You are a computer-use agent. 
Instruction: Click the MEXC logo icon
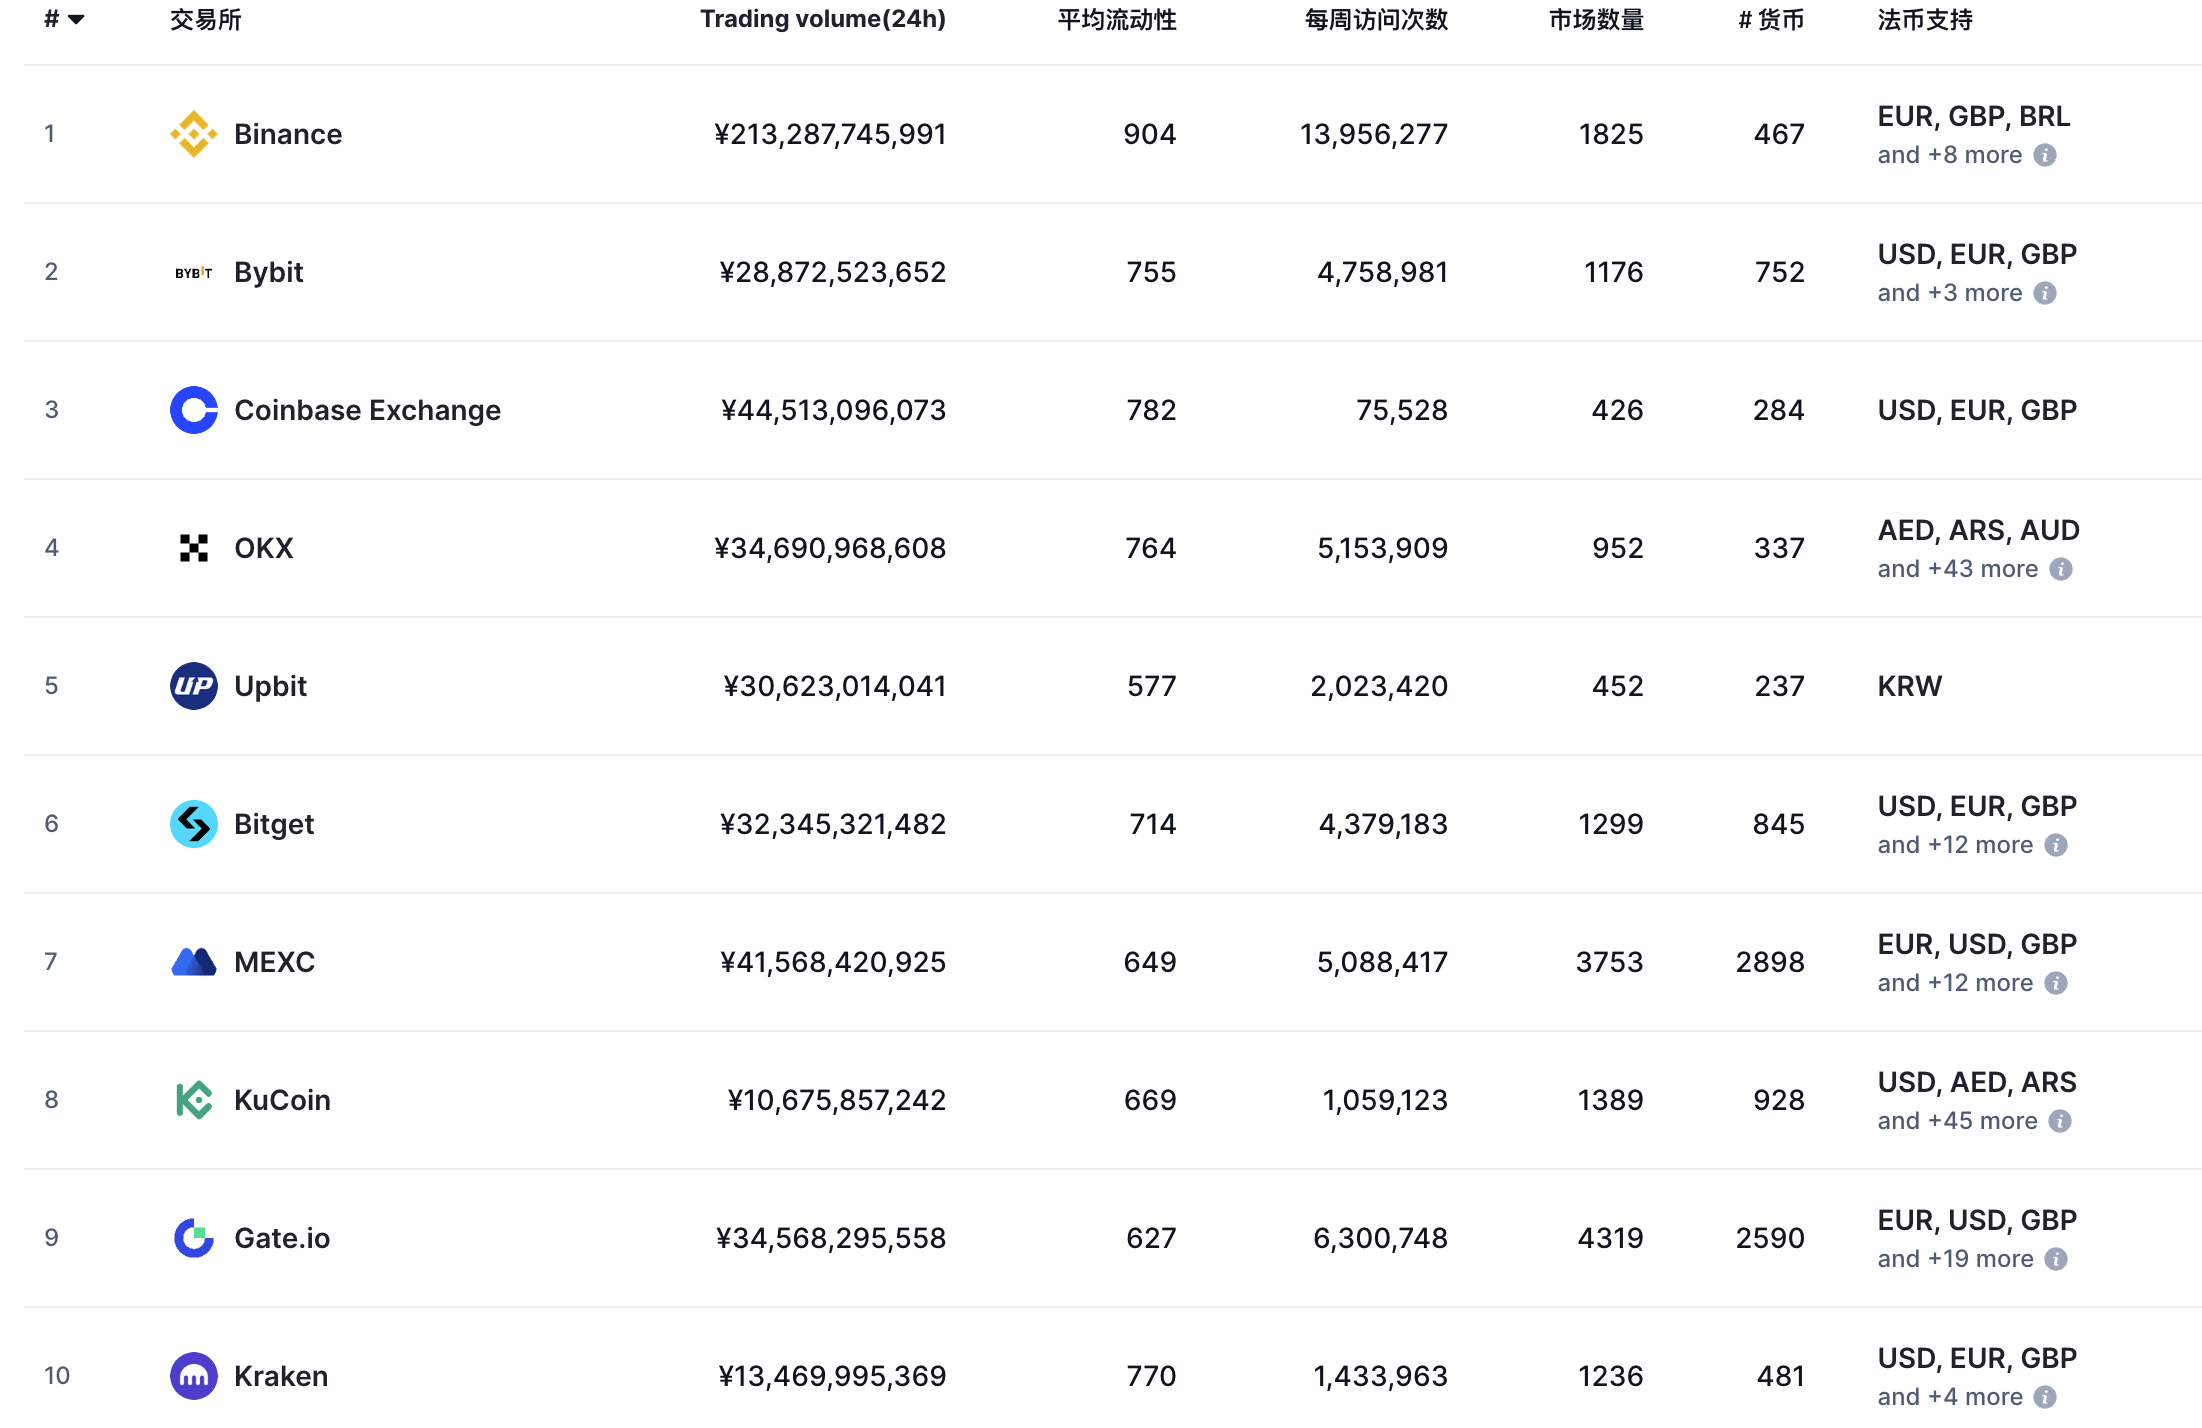click(193, 962)
